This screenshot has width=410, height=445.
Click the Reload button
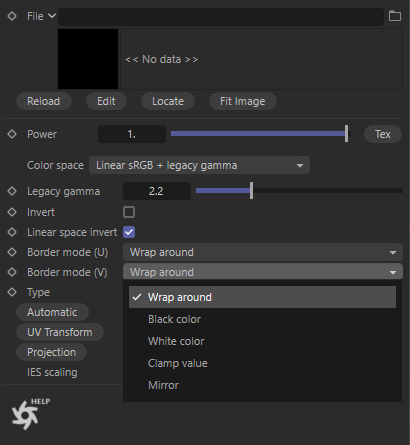pos(44,101)
